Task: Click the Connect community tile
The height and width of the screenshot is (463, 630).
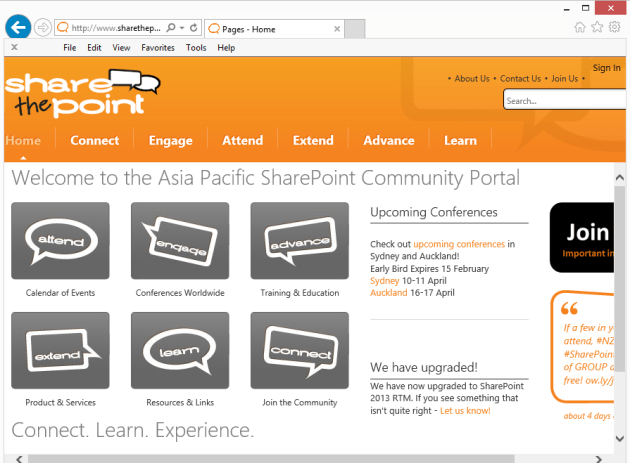Action: coord(299,351)
